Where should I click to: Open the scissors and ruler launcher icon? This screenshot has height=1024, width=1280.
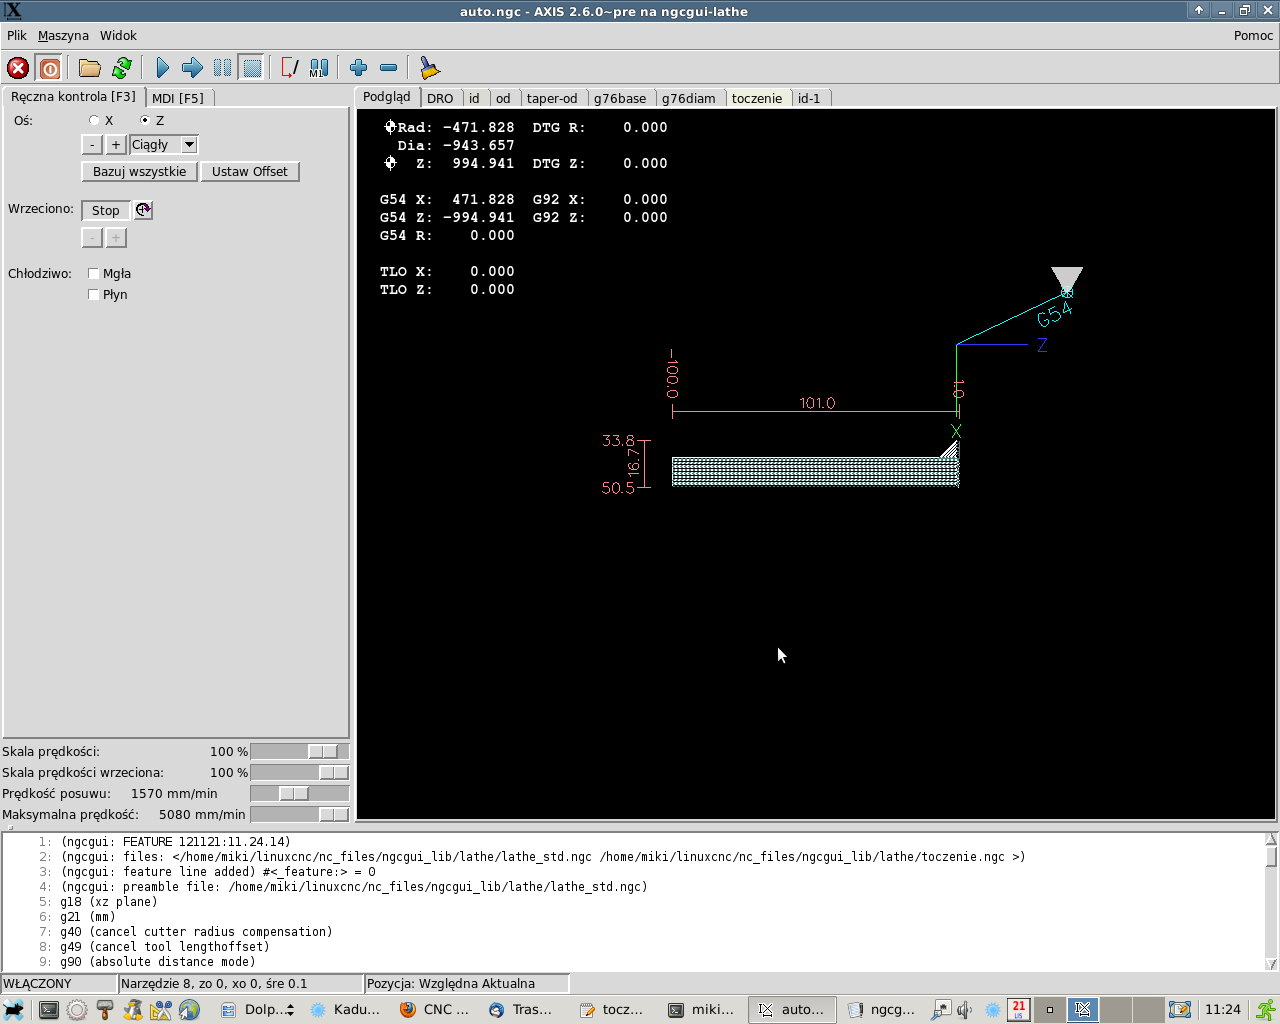pyautogui.click(x=161, y=1010)
